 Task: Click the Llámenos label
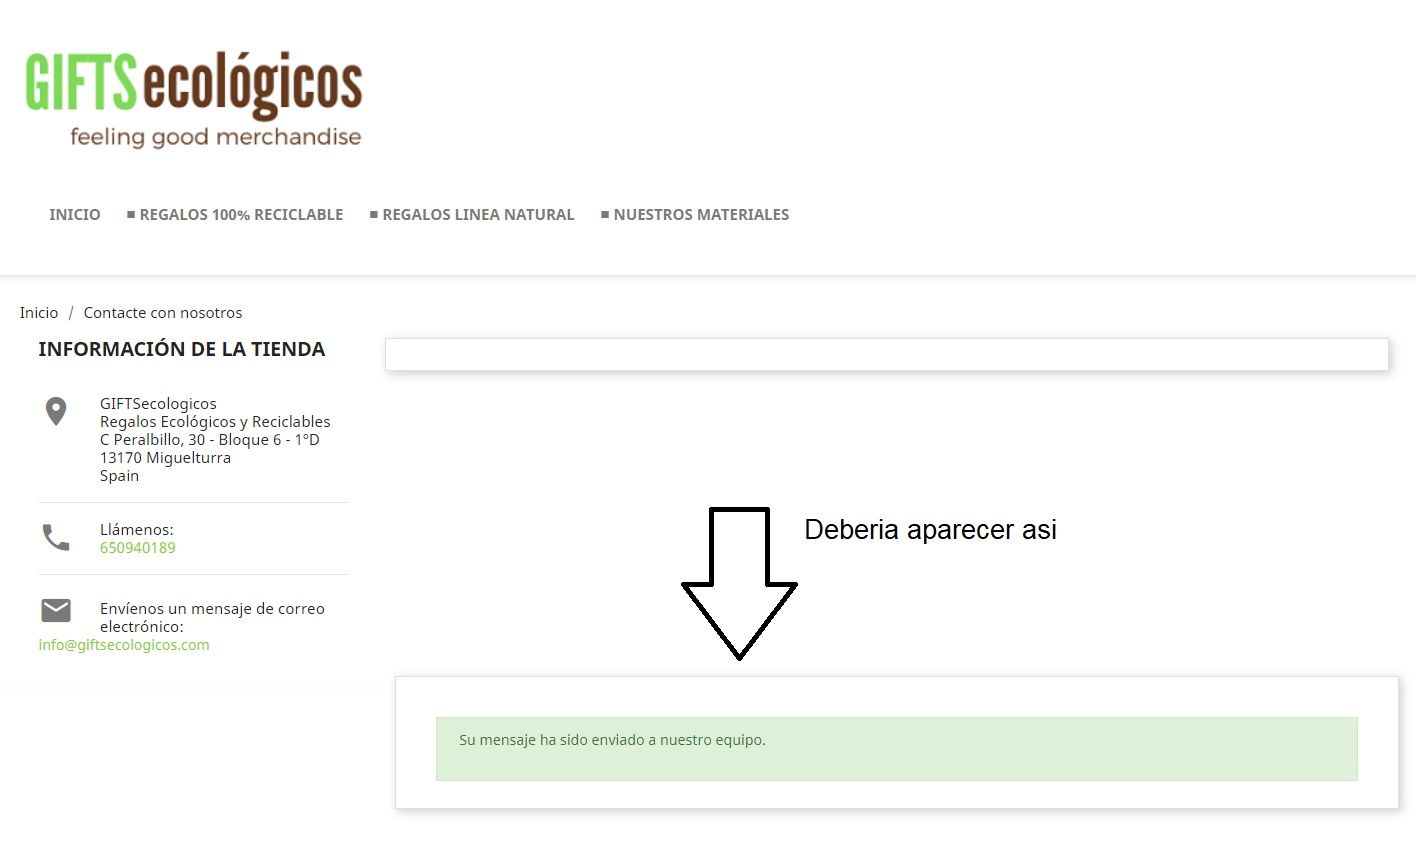(x=137, y=530)
